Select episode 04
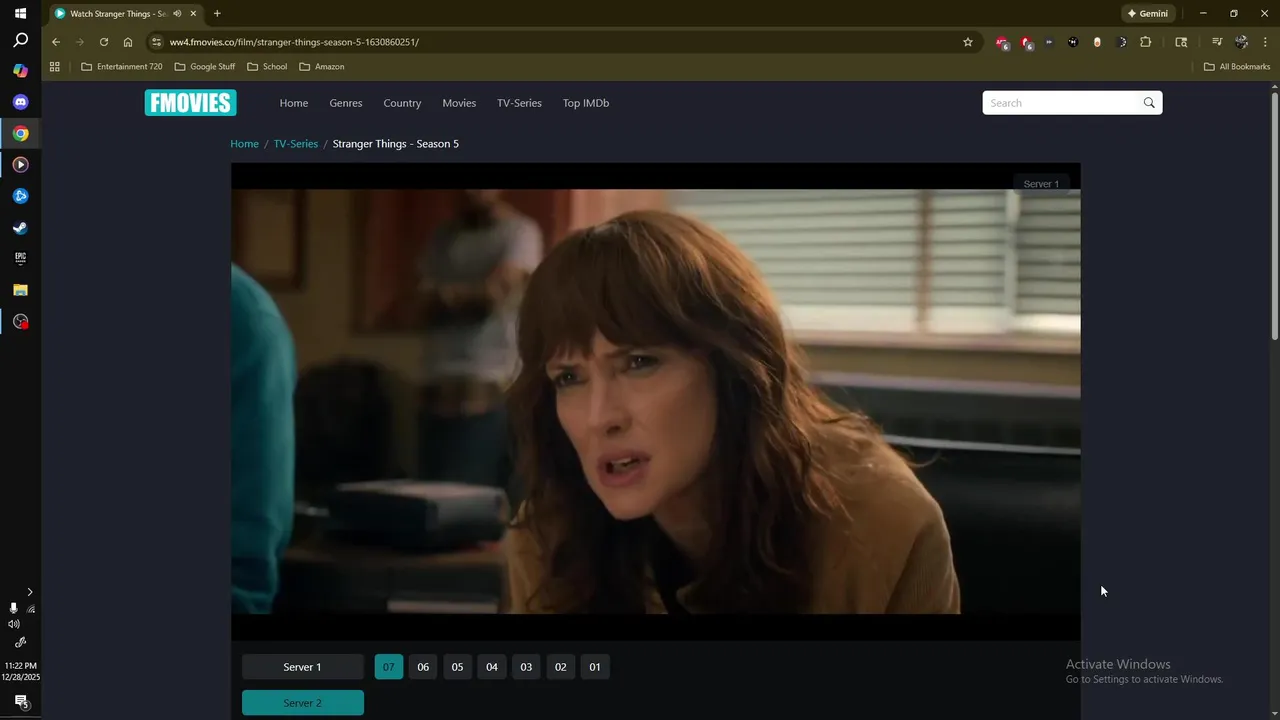Screen dimensions: 1280x720 (x=492, y=667)
